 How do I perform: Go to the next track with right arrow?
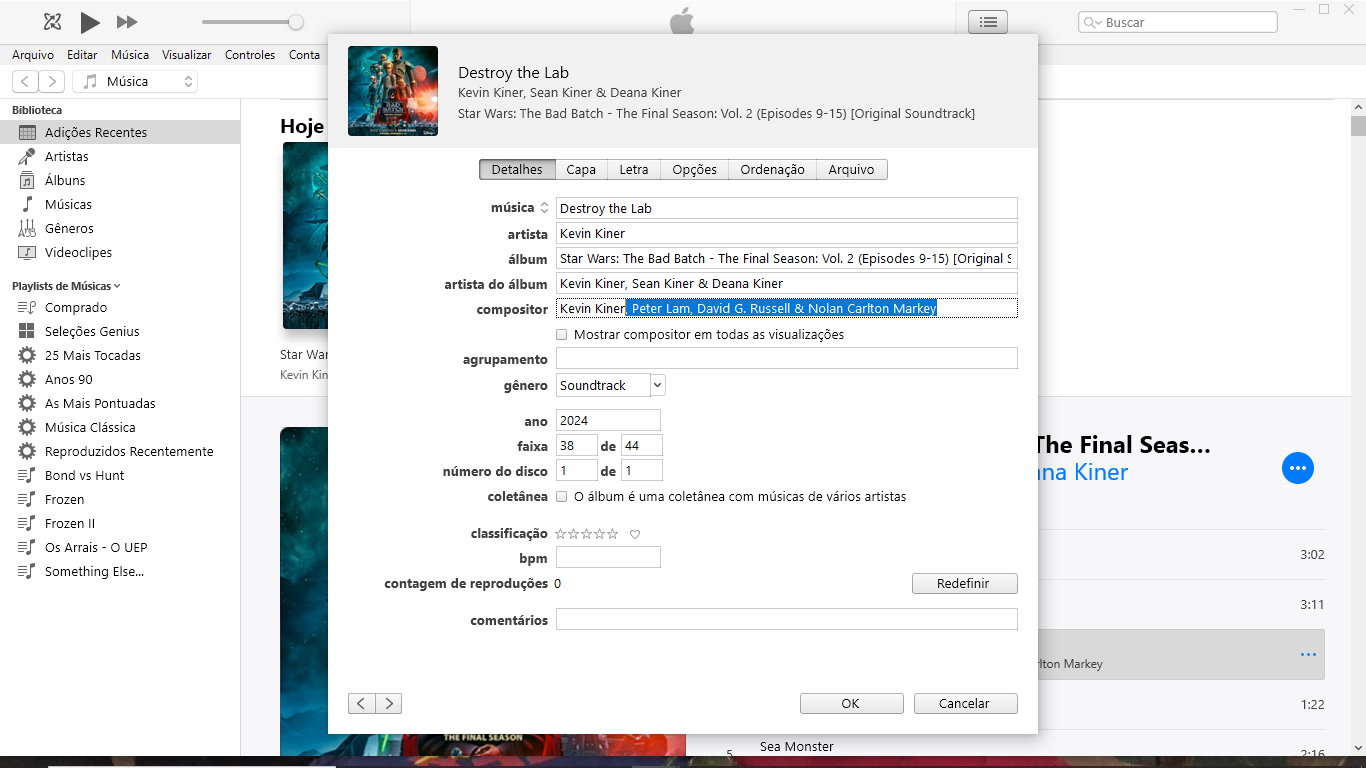click(389, 703)
